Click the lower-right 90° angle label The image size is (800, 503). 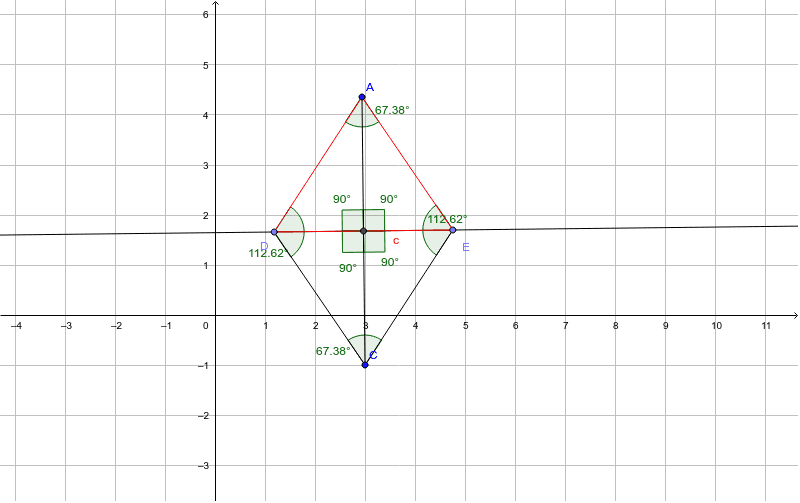(x=390, y=262)
